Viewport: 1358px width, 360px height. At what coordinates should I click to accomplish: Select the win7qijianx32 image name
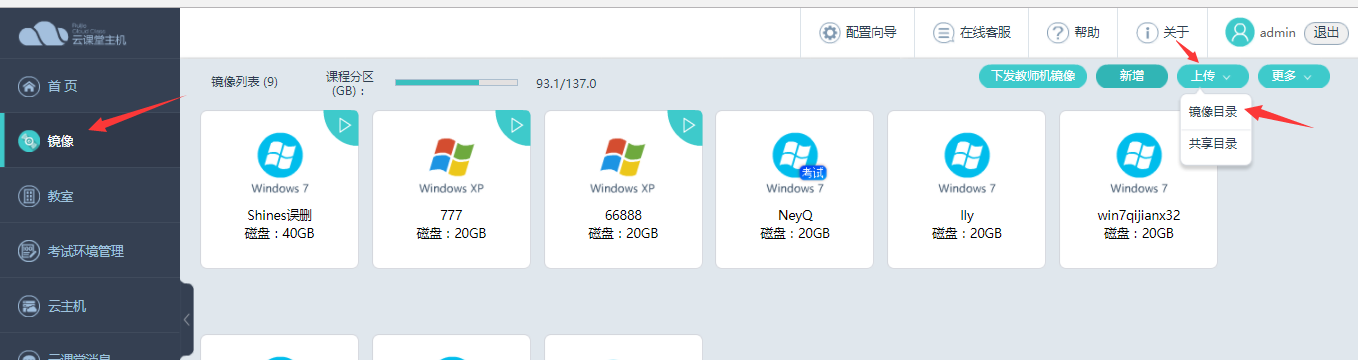pyautogui.click(x=1138, y=215)
